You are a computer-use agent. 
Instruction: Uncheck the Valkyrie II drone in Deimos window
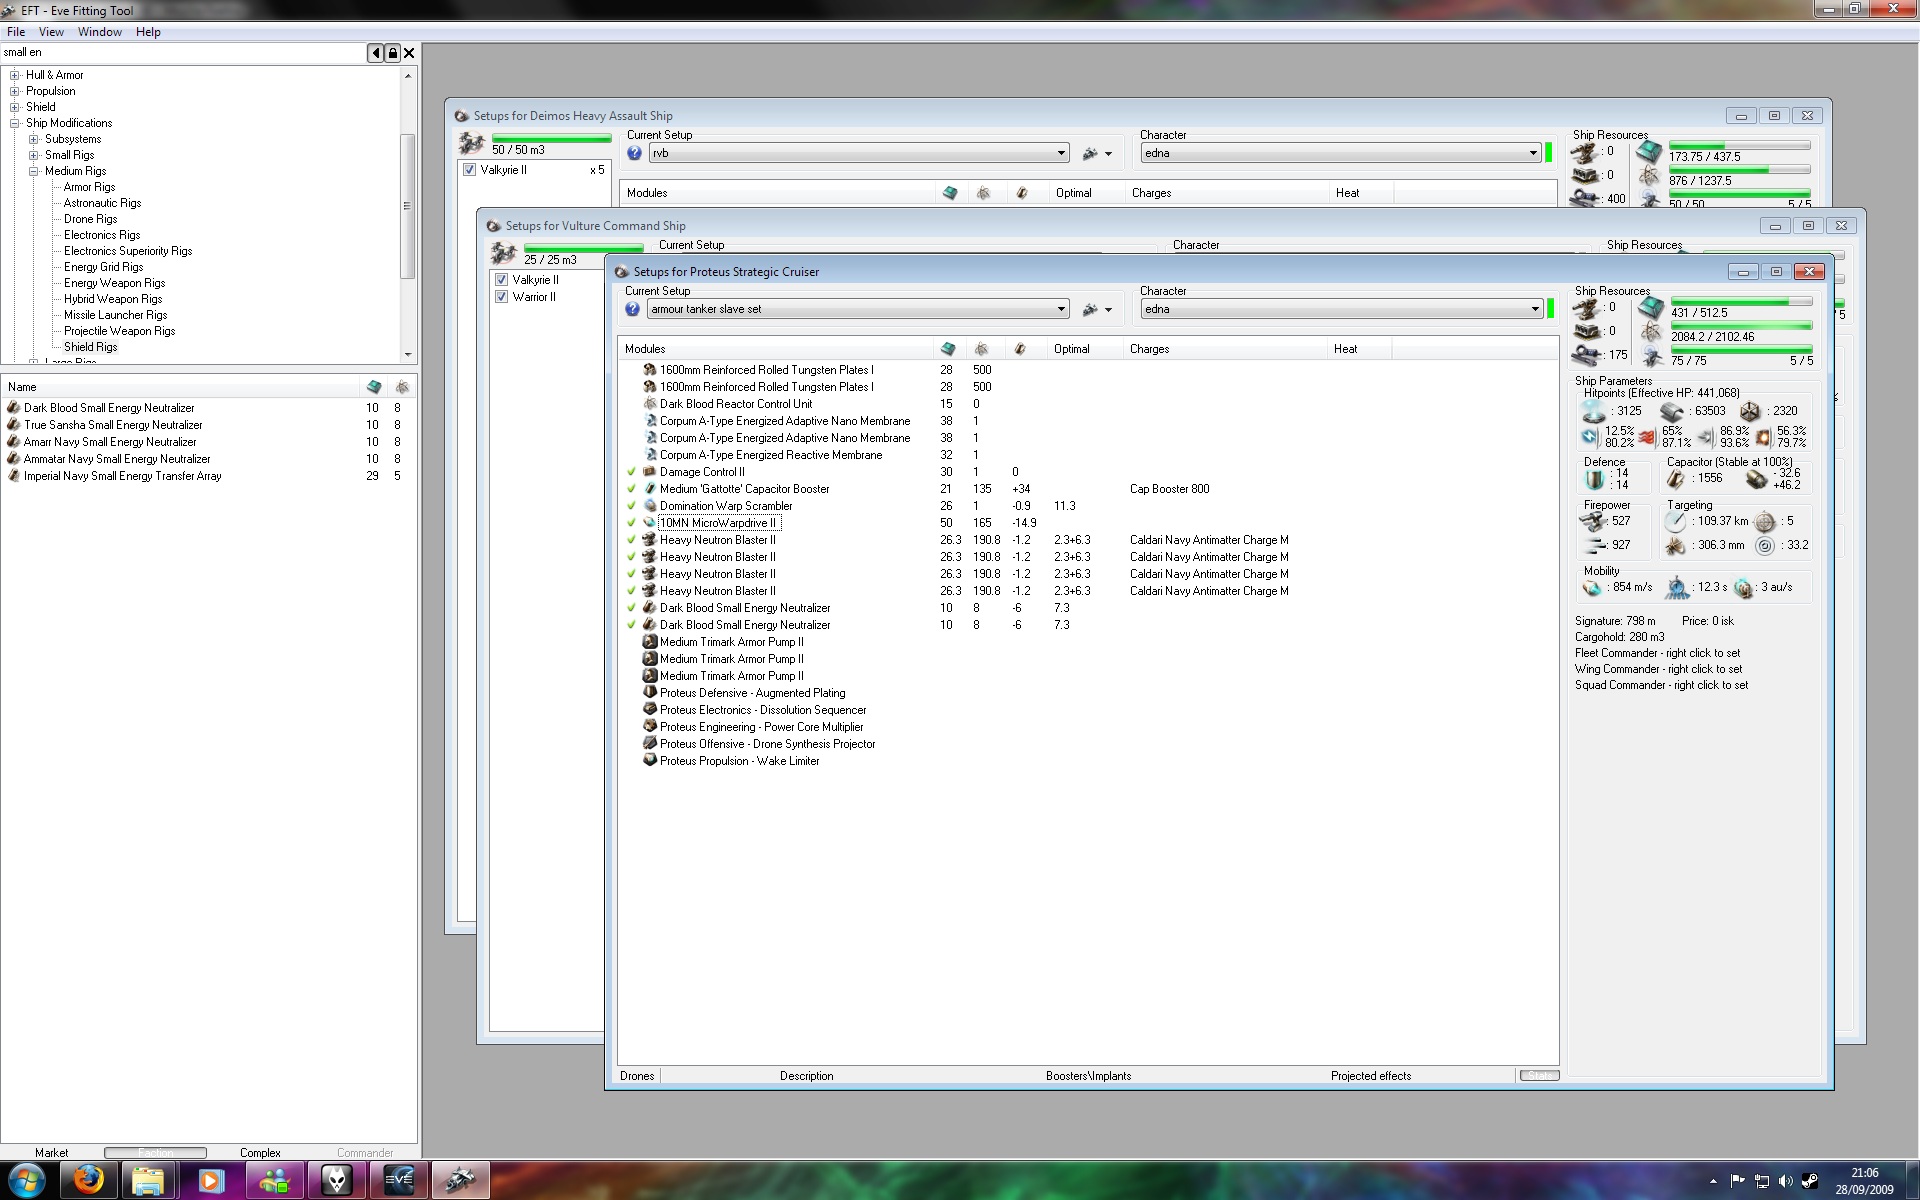click(x=470, y=170)
